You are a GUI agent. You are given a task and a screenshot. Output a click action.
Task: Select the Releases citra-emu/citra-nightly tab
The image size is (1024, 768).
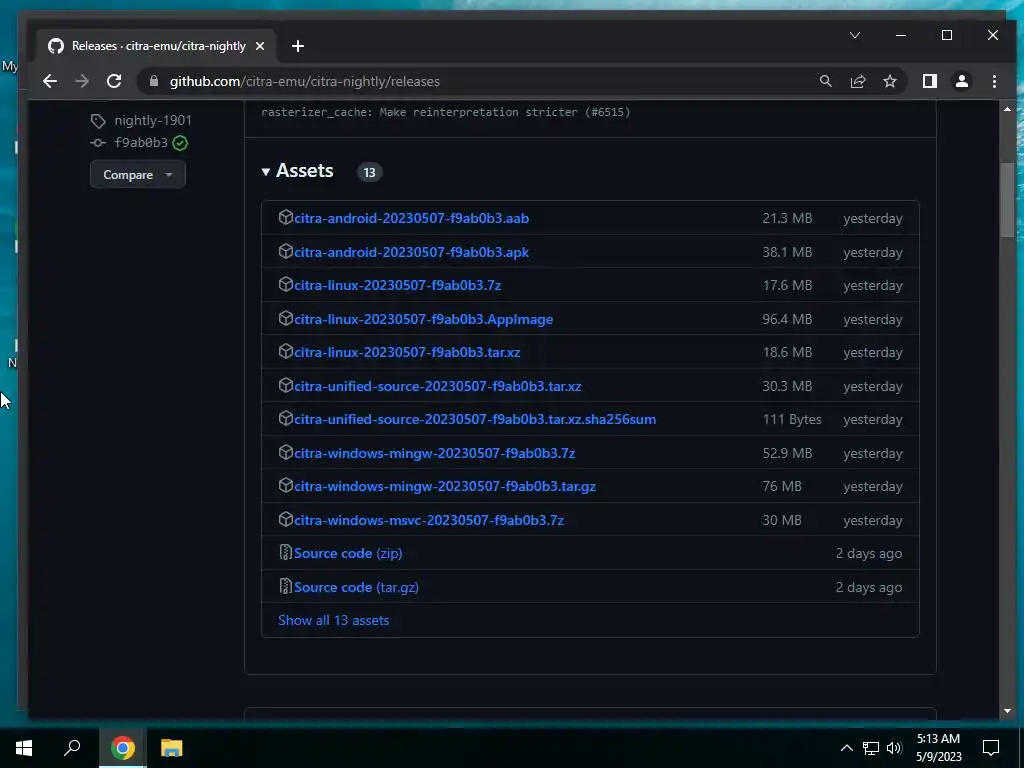pos(157,46)
